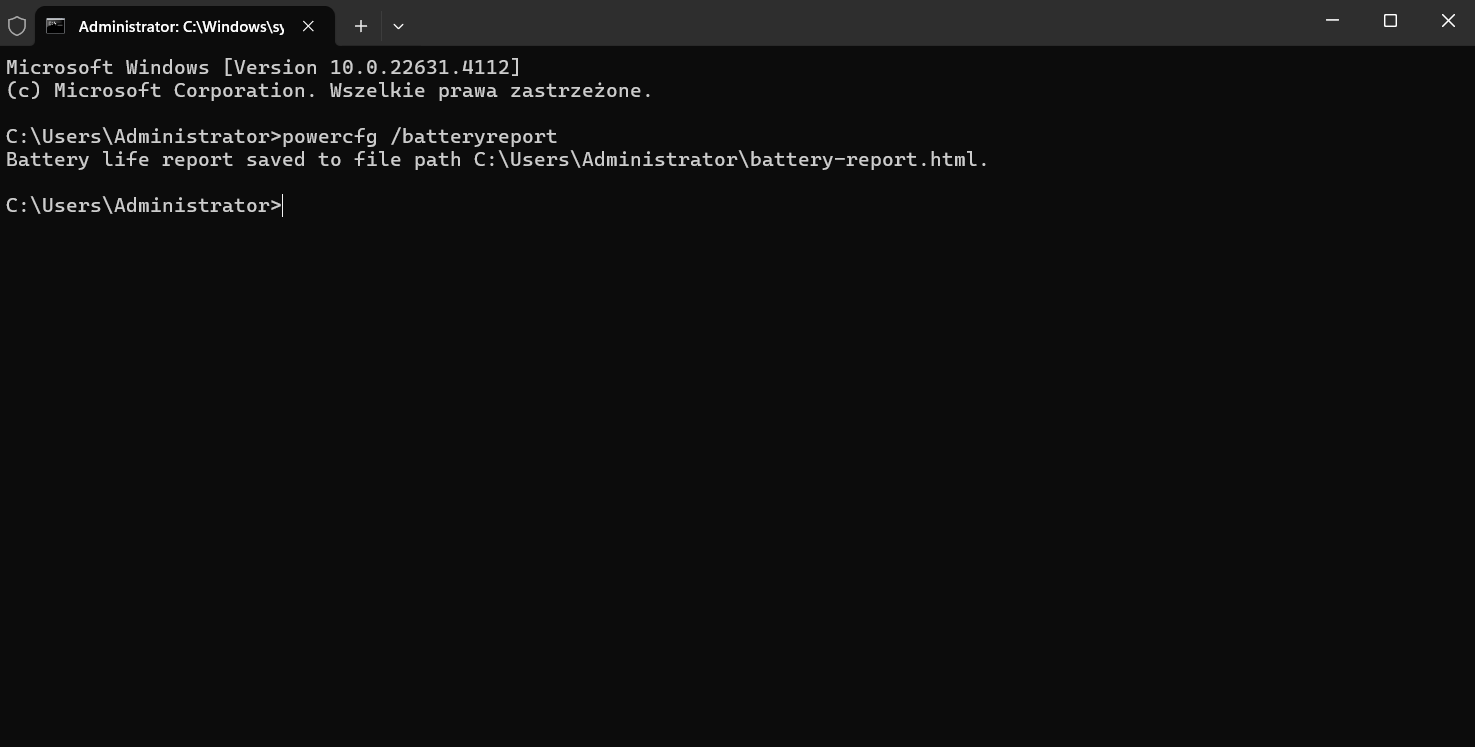This screenshot has width=1475, height=747.
Task: Click the administrator shield icon
Action: [x=17, y=26]
